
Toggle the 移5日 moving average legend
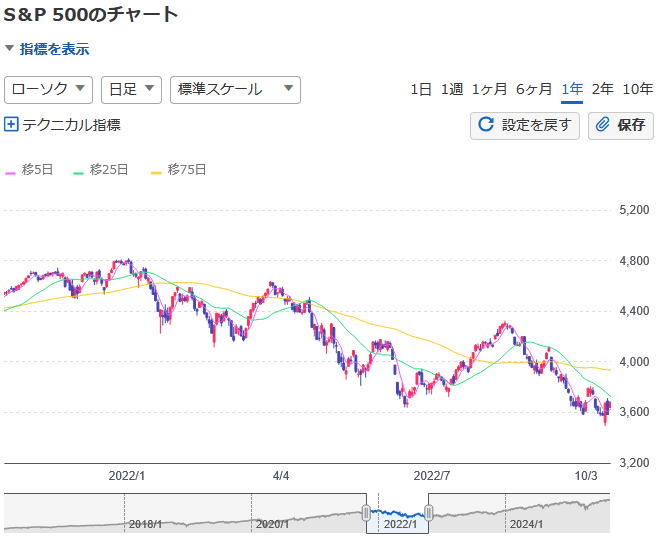[x=29, y=170]
